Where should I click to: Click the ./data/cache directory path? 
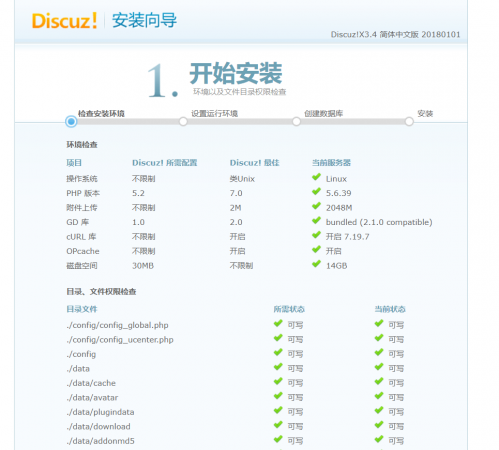[x=91, y=383]
